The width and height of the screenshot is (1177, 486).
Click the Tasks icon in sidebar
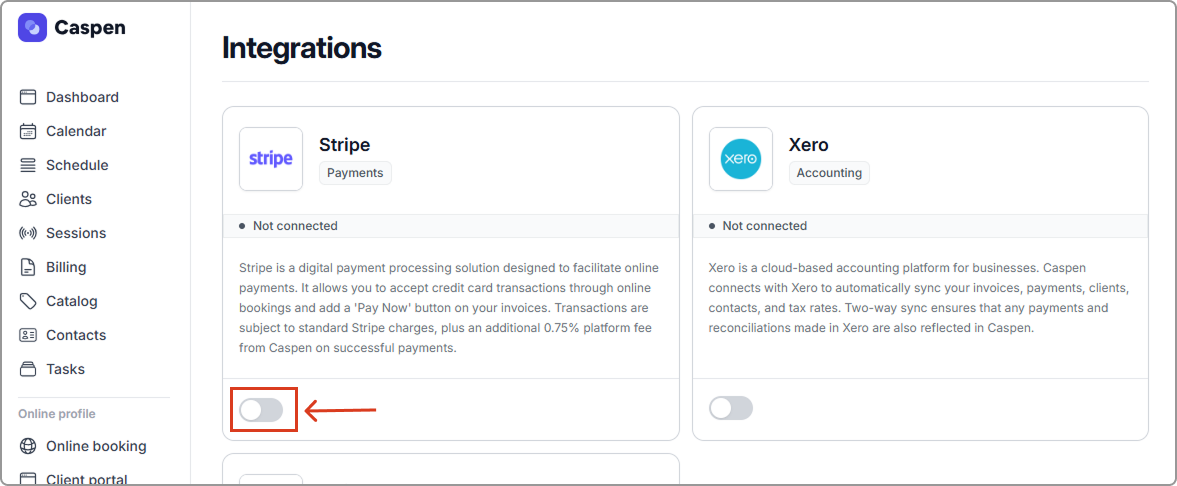click(28, 369)
